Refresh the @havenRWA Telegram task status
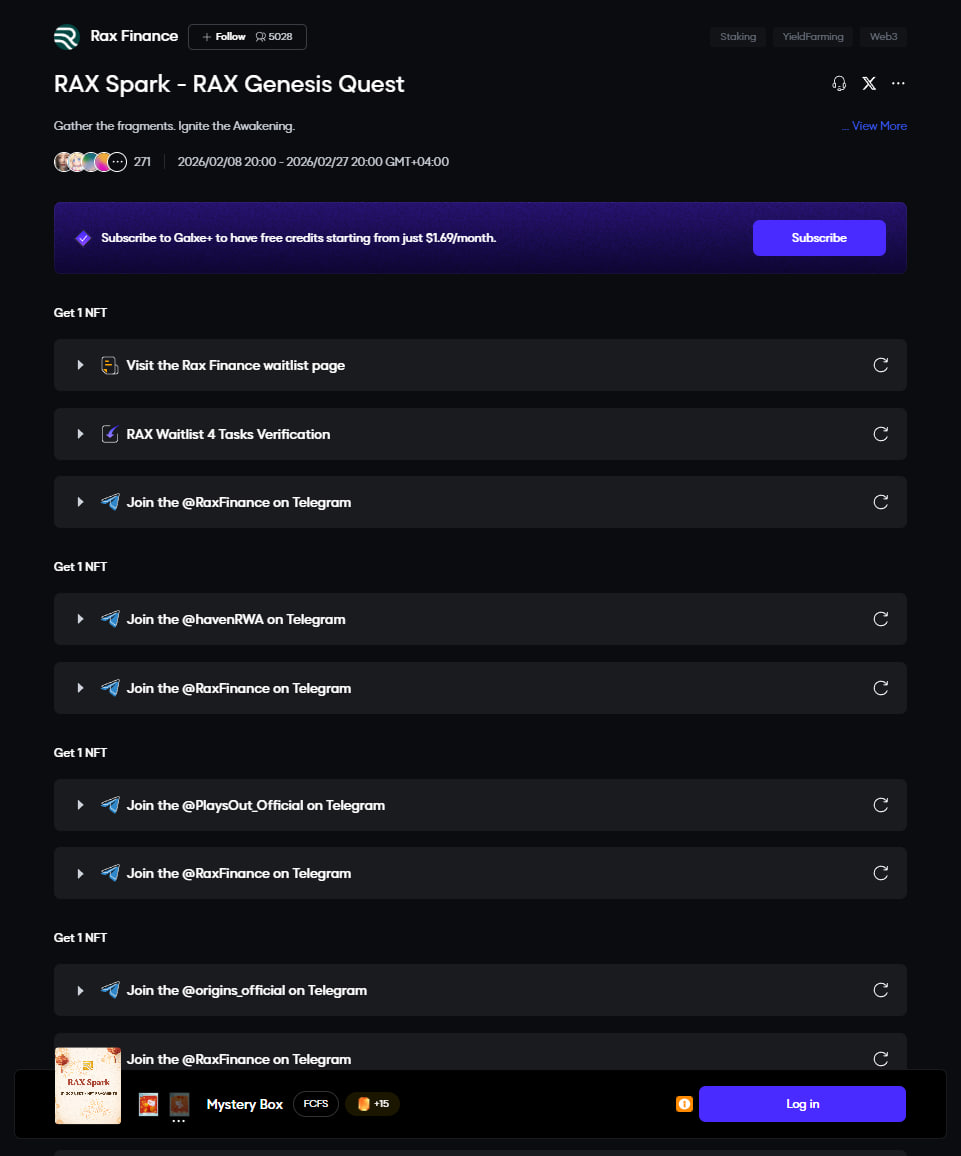Screen dimensions: 961x1156 tap(881, 619)
